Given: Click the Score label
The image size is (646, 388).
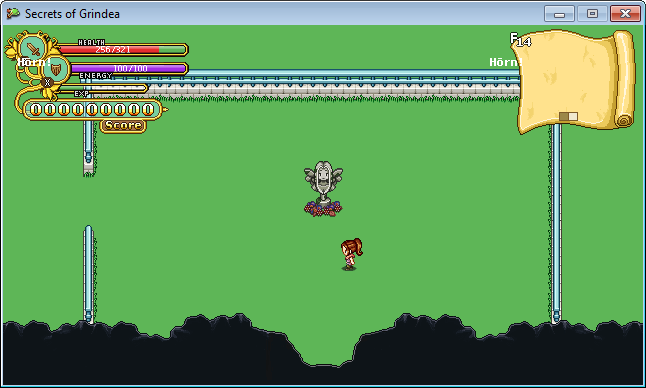Looking at the screenshot, I should pyautogui.click(x=123, y=125).
